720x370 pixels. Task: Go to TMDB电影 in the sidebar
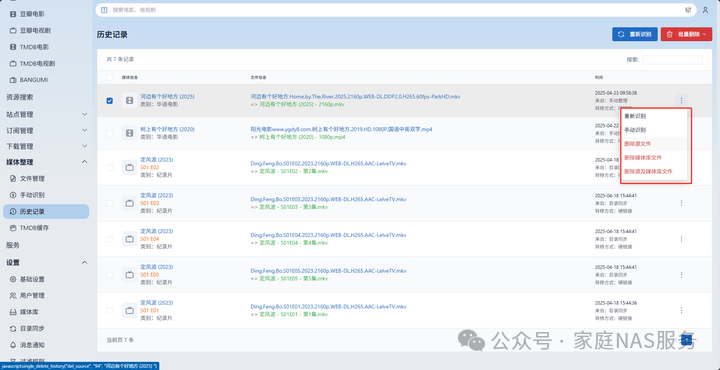tap(34, 47)
